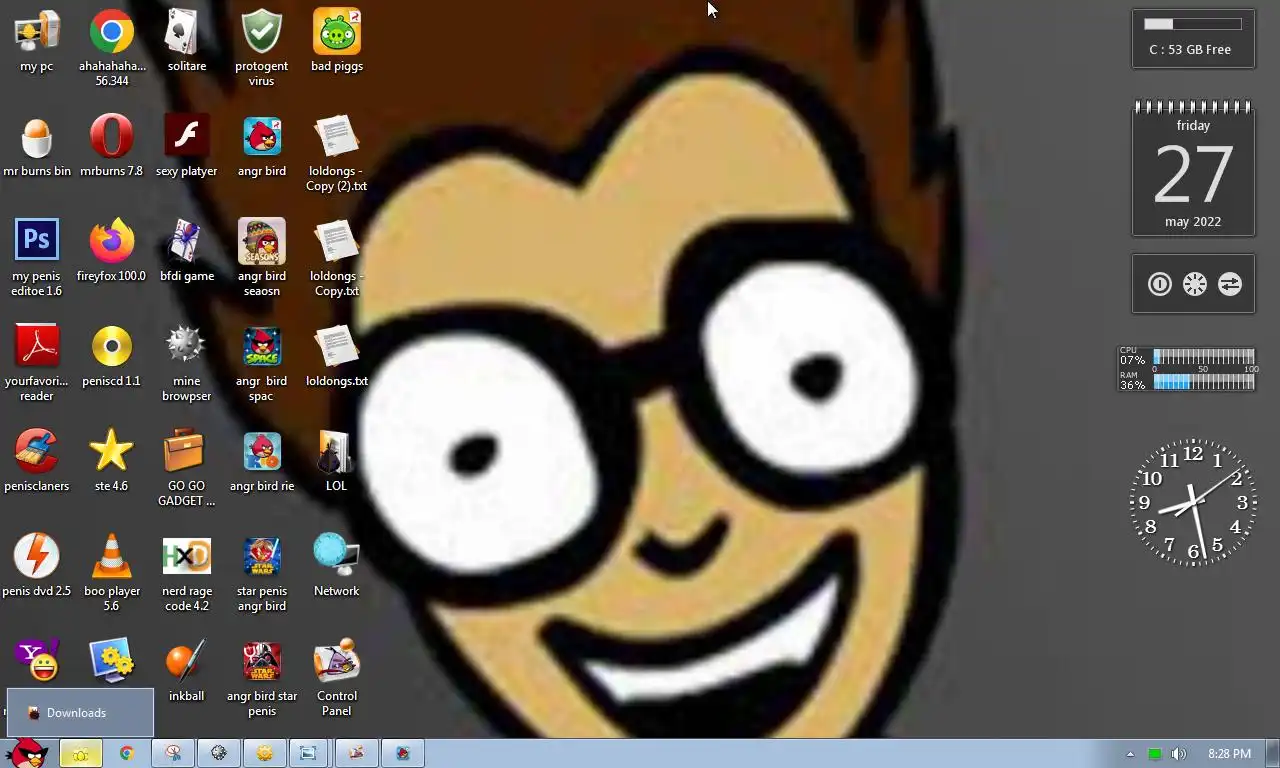Screen dimensions: 1280x768
Task: Click the analog clock gadget
Action: [1193, 503]
